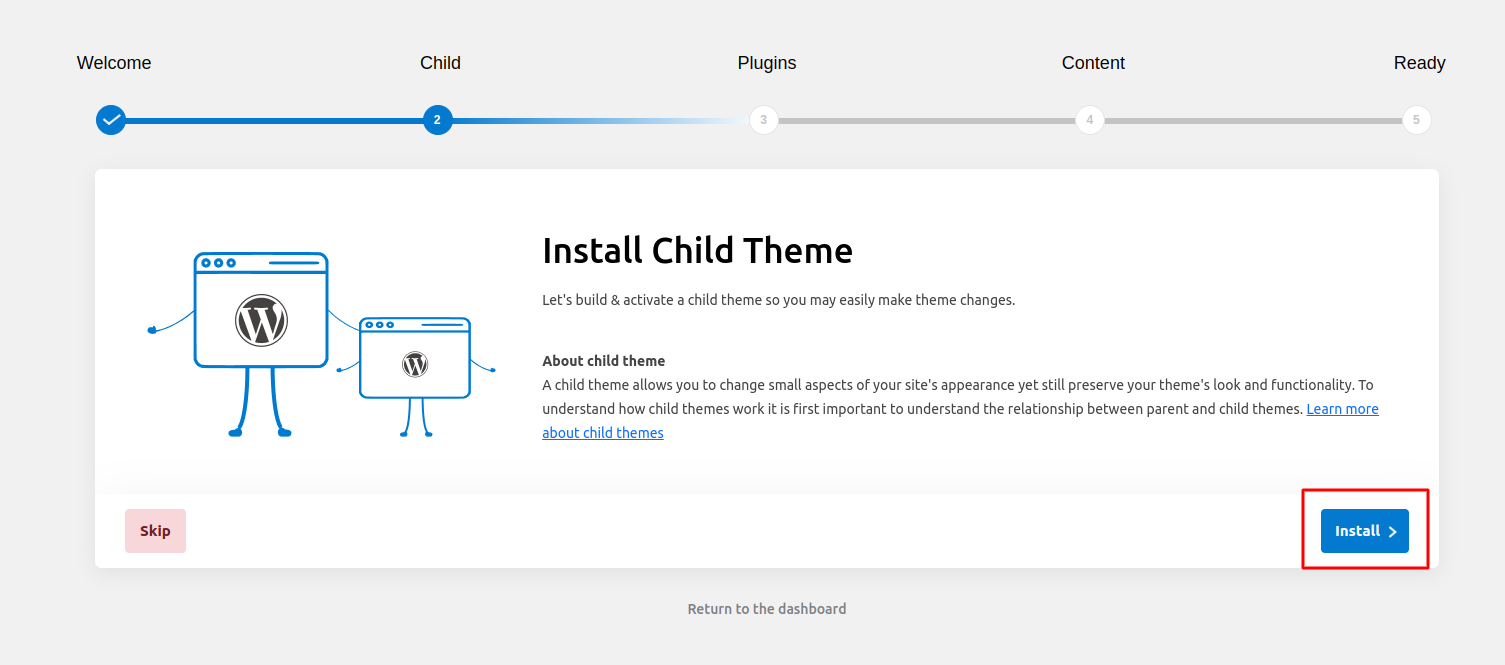Skip the child theme step
1505x665 pixels.
coord(155,531)
